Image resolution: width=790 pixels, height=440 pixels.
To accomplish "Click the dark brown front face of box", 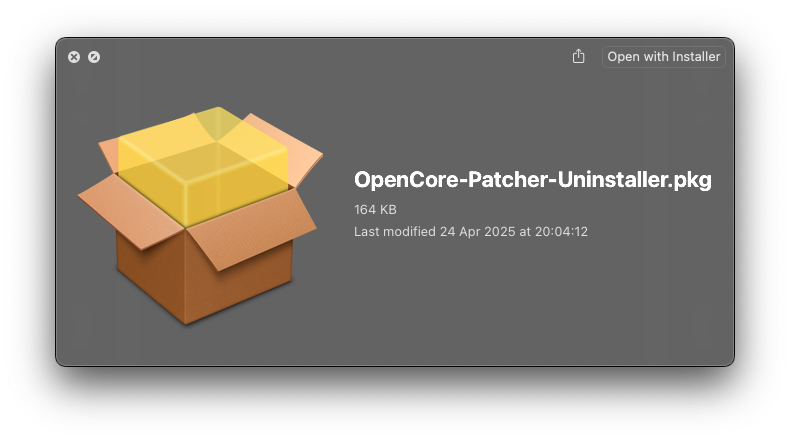I will tap(150, 270).
